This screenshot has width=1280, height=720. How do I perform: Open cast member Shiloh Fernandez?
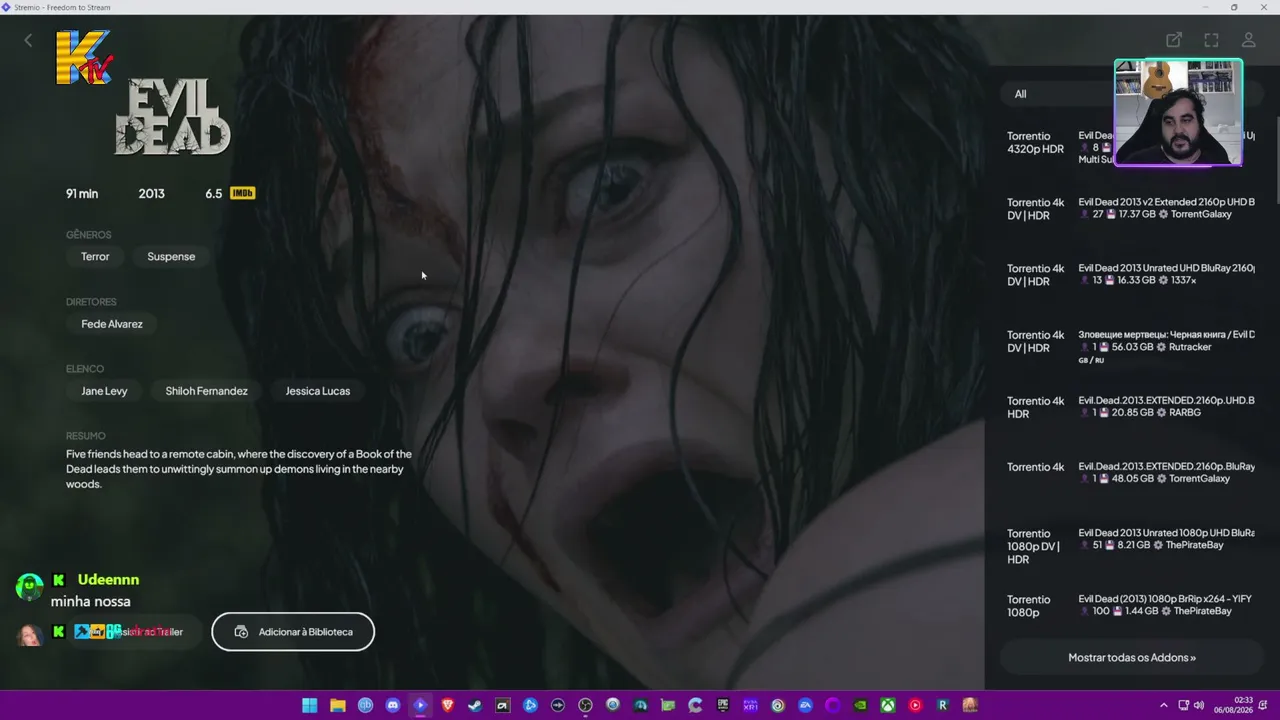(x=206, y=391)
